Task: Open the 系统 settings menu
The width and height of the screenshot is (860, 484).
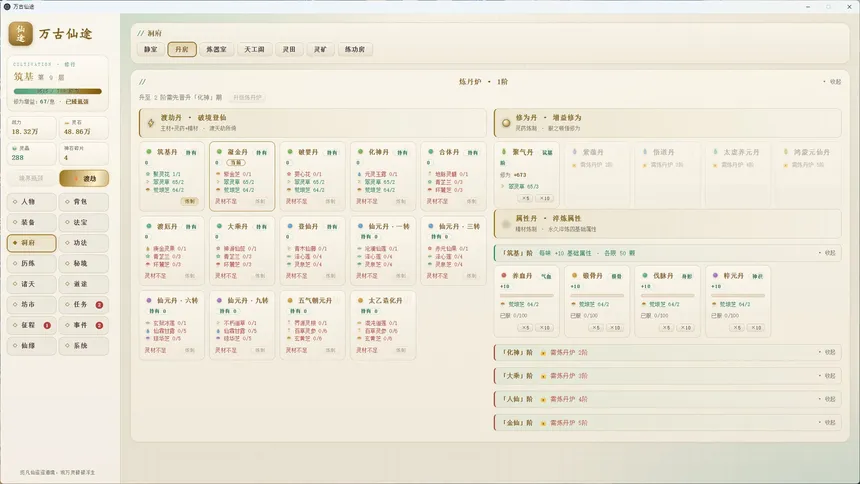Action: 84,346
